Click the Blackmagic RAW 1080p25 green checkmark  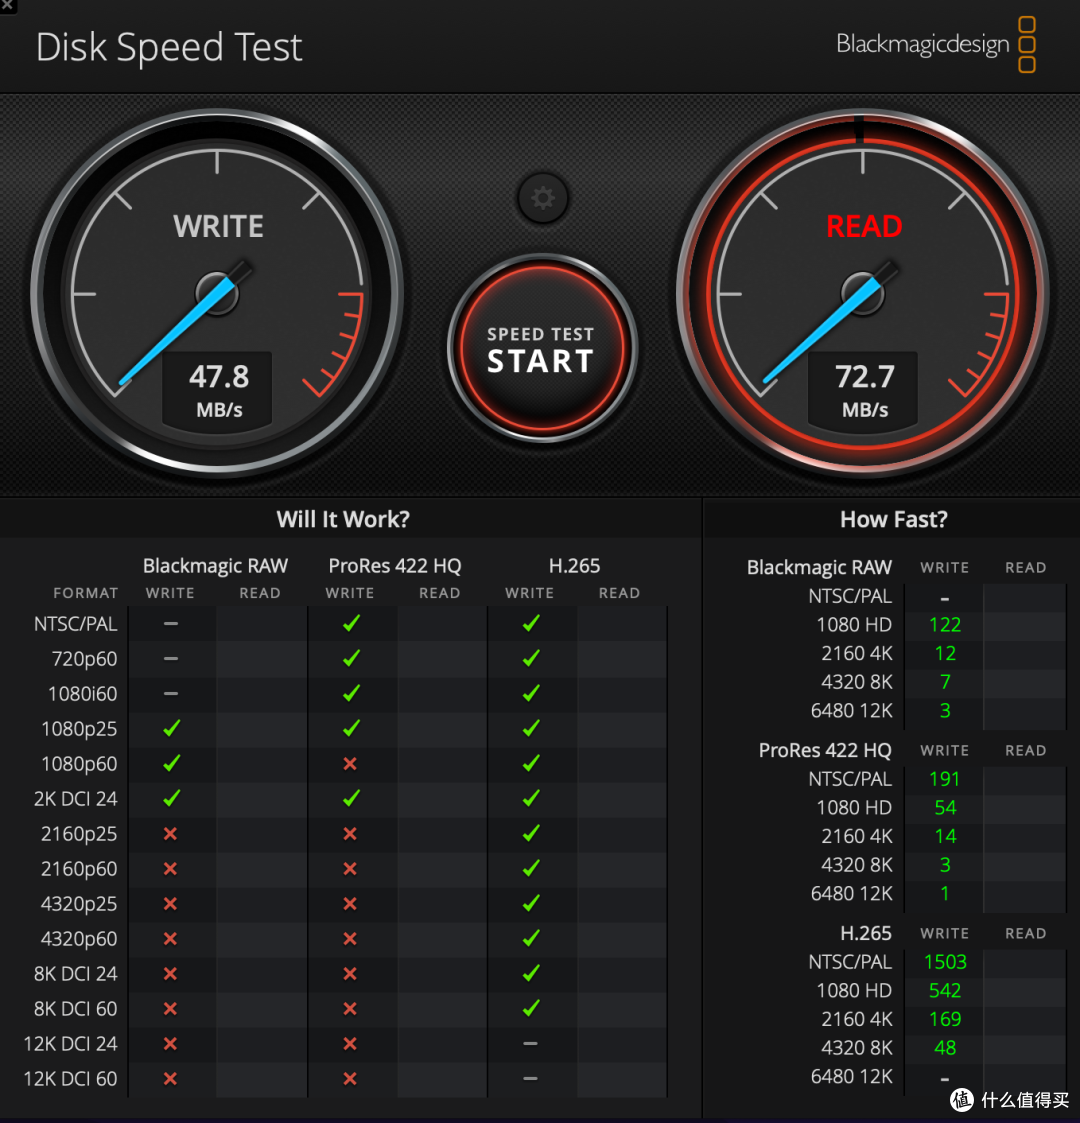click(x=171, y=728)
